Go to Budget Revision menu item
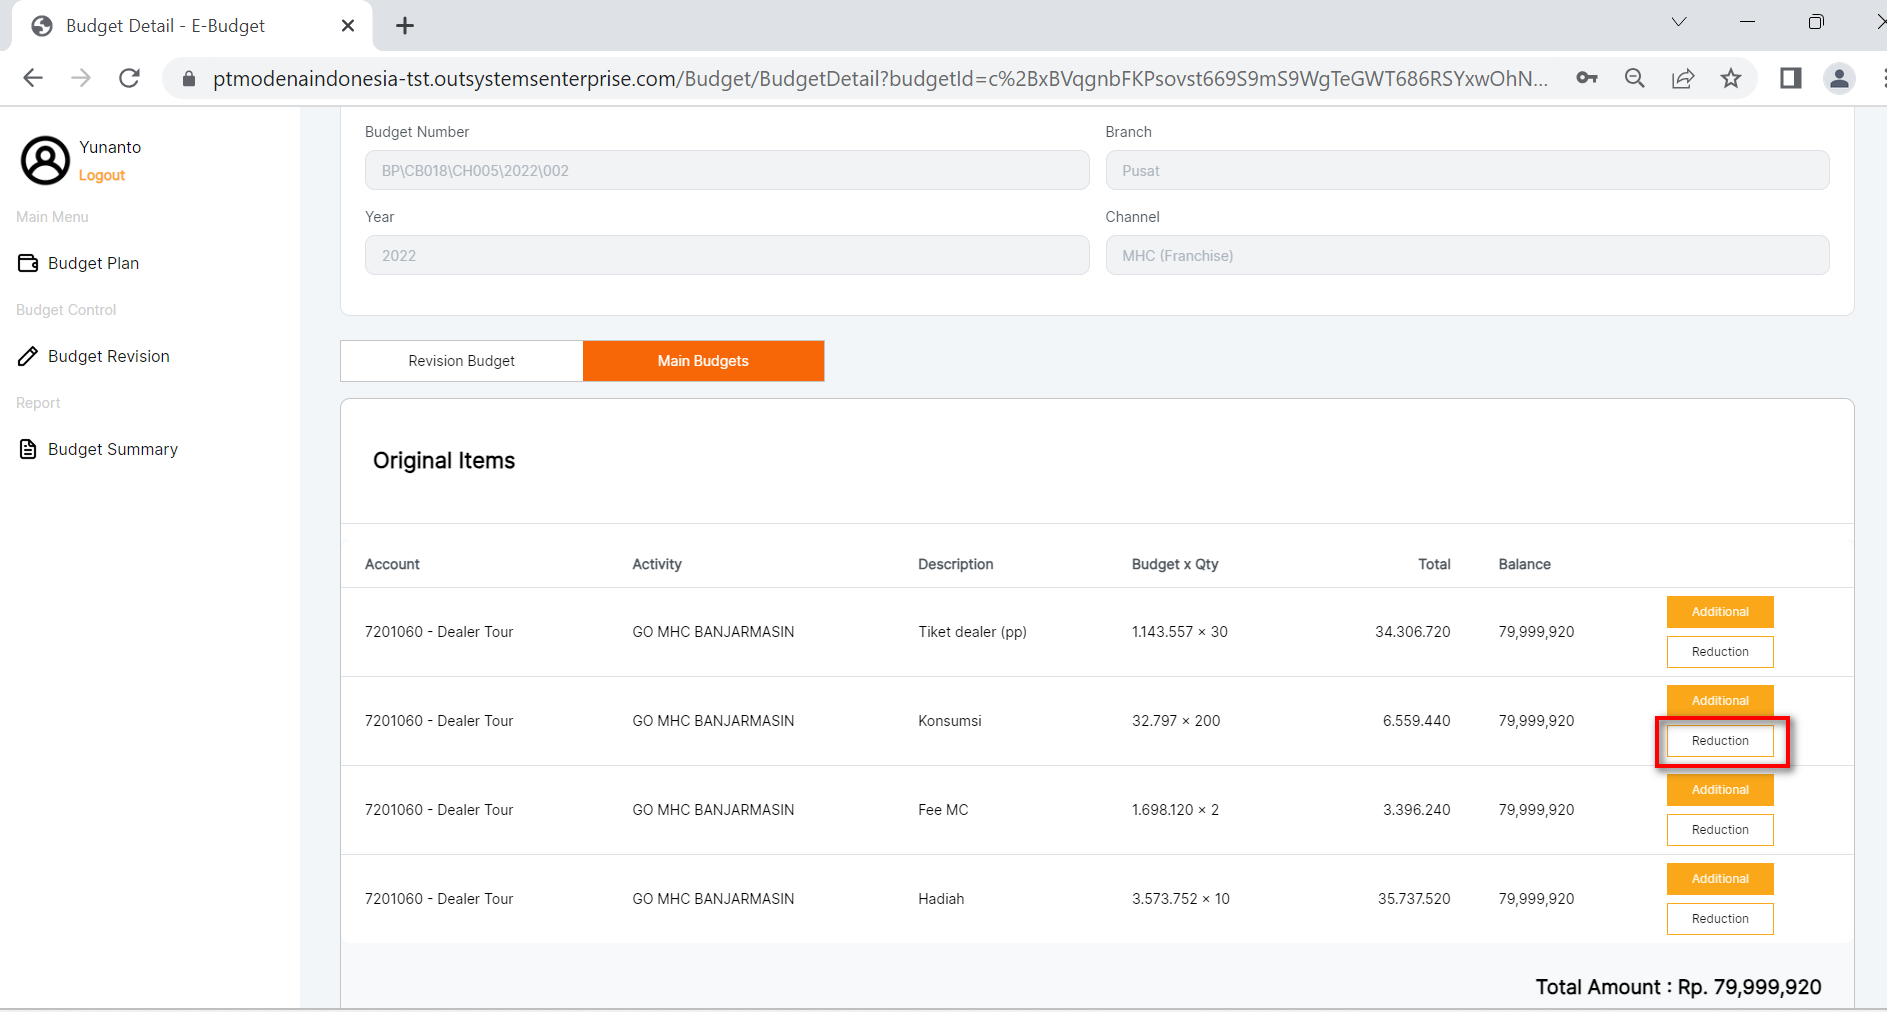This screenshot has width=1887, height=1012. (x=108, y=356)
